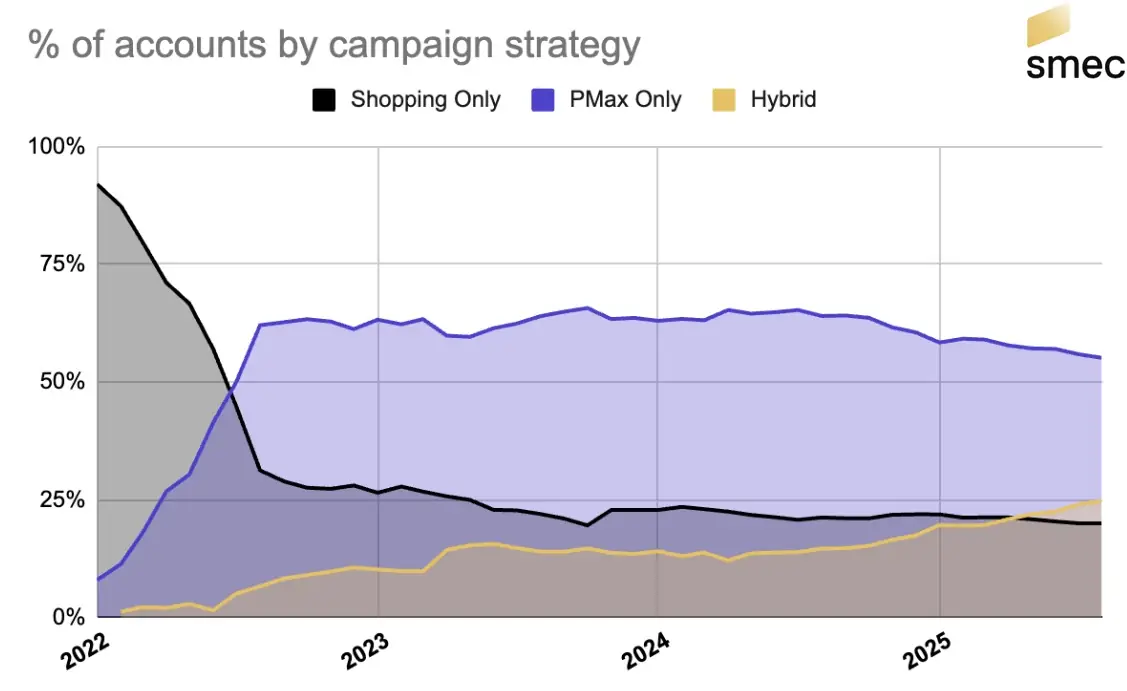1127x691 pixels.
Task: Select the Shopping Only legend label
Action: [425, 100]
